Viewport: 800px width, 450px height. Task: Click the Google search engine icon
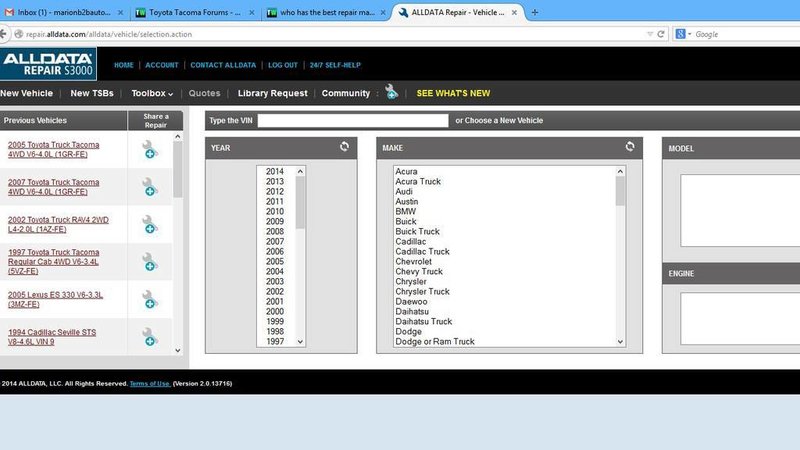(680, 34)
